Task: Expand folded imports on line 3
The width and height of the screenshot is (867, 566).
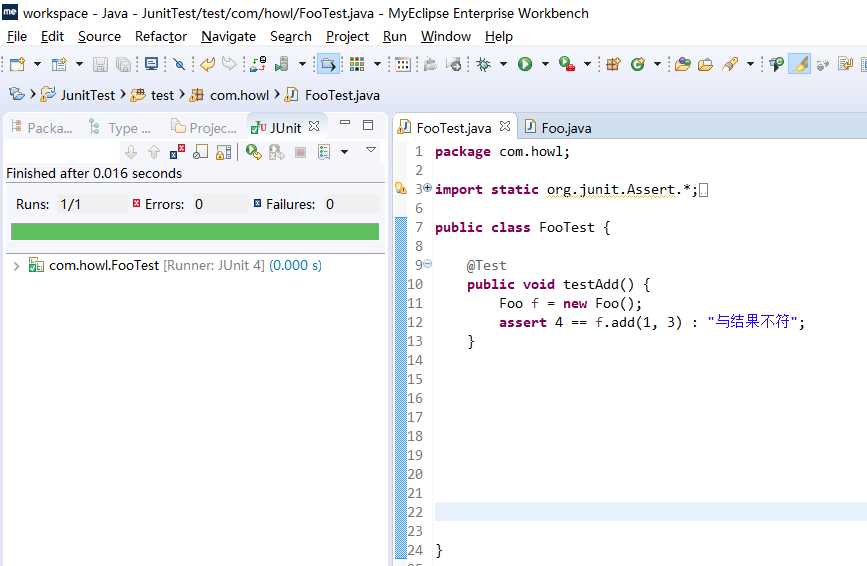Action: pyautogui.click(x=427, y=188)
